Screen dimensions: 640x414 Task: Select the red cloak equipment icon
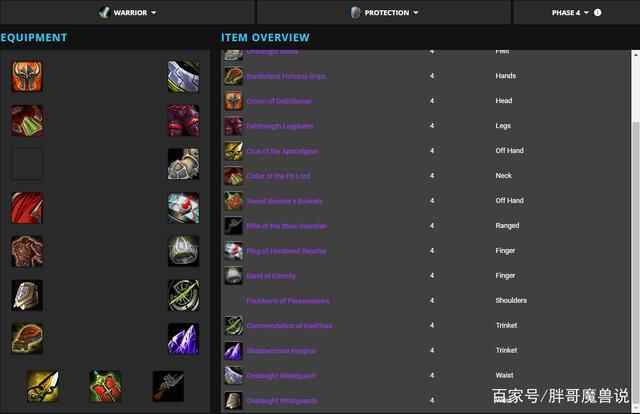[27, 208]
